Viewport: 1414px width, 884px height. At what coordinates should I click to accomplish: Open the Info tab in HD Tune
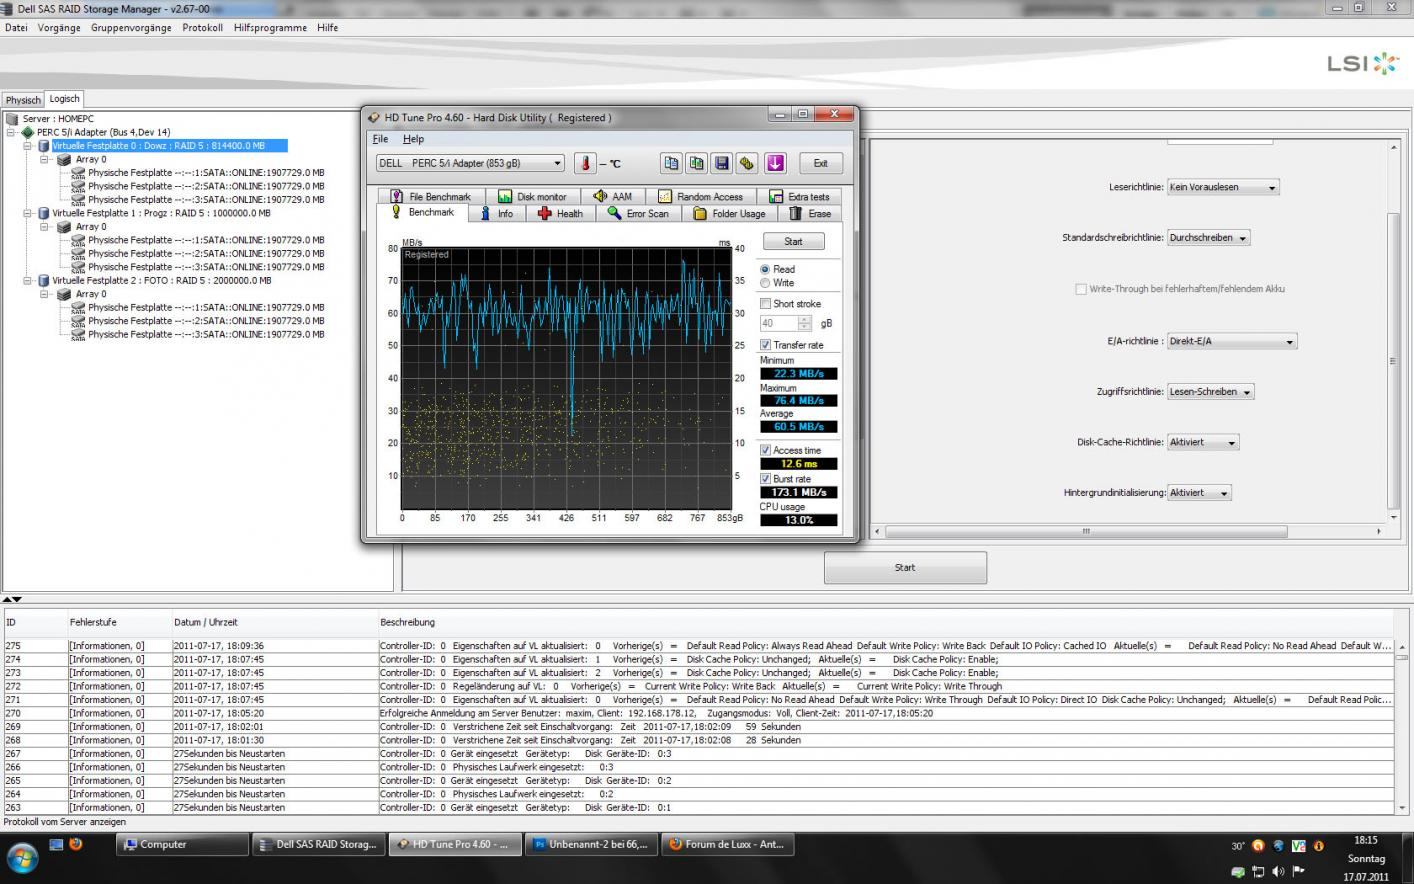[496, 213]
